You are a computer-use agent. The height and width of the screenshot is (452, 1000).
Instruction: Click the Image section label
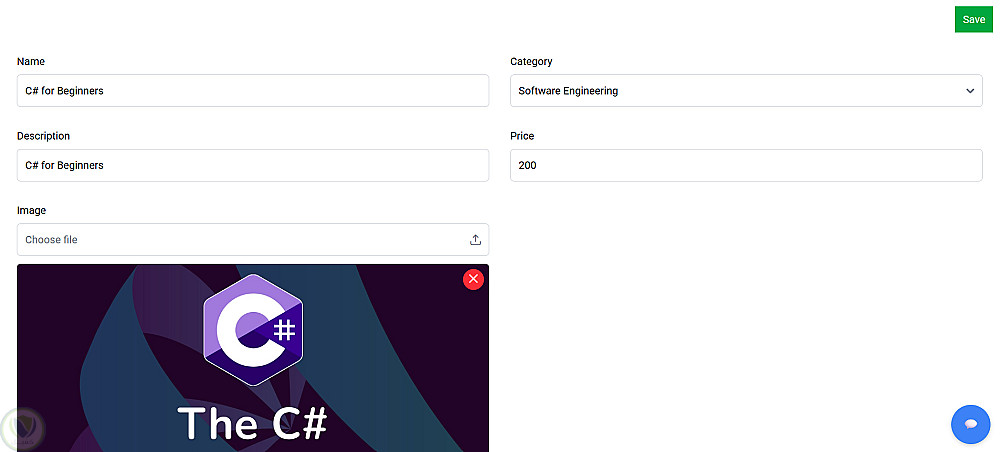(x=32, y=211)
